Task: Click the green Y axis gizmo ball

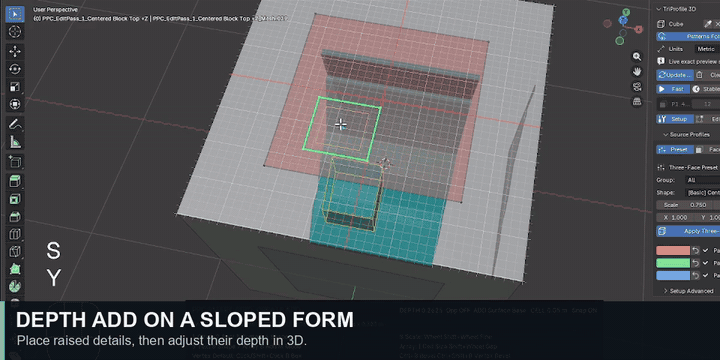Action: [x=626, y=12]
